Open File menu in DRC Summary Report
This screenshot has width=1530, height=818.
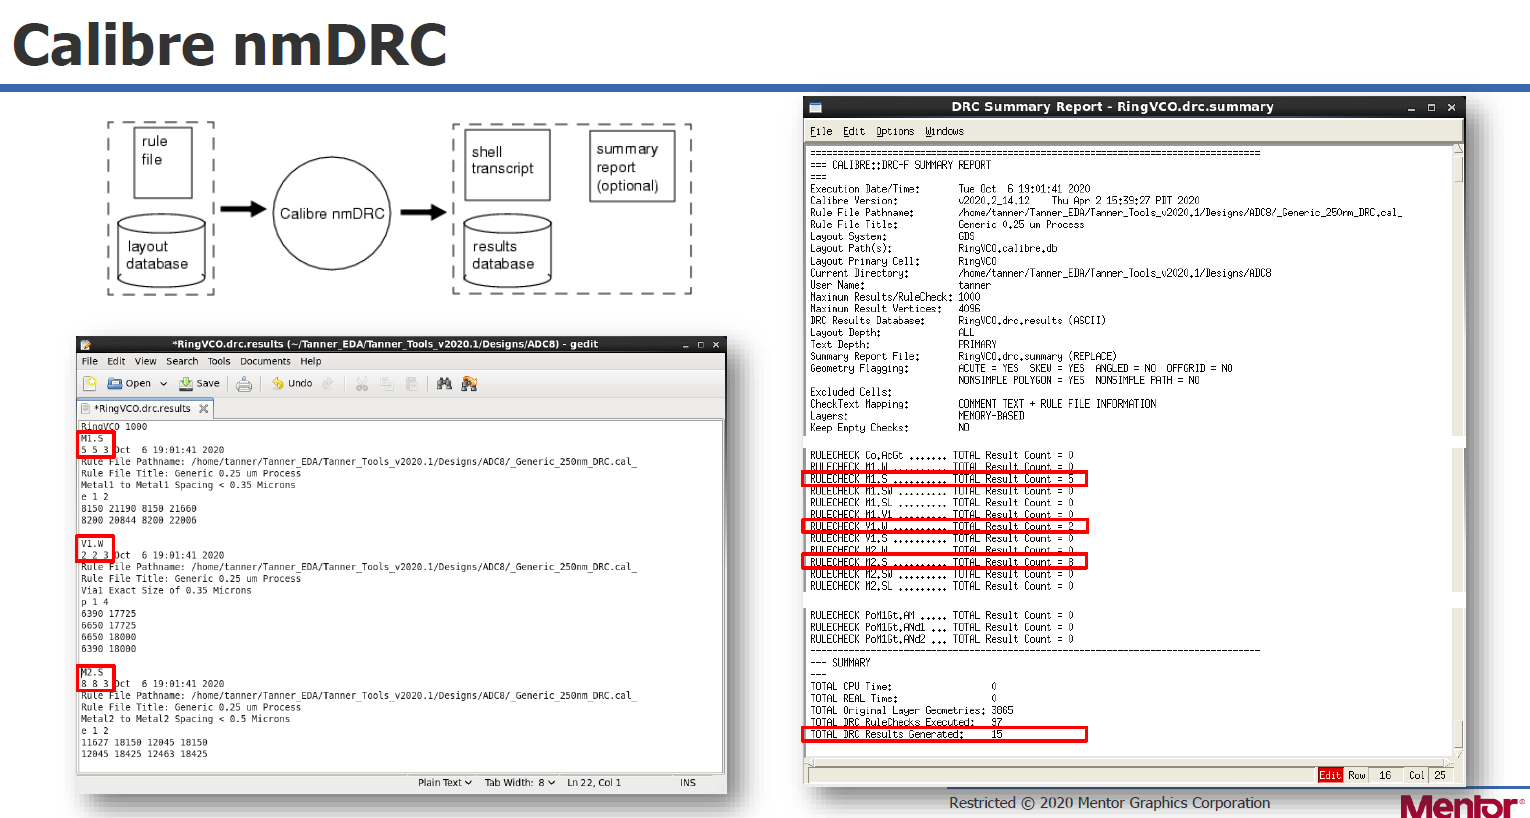pos(821,131)
